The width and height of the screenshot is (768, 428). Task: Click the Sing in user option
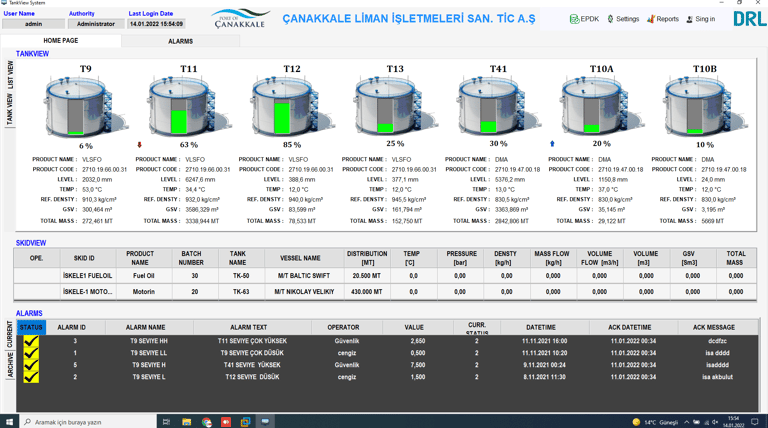(700, 19)
